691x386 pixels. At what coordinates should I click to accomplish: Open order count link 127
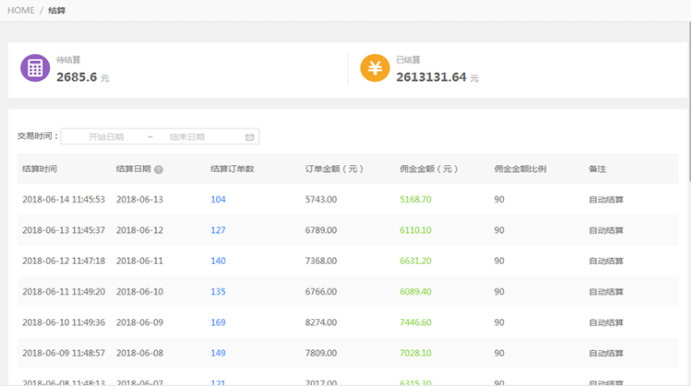click(x=218, y=230)
